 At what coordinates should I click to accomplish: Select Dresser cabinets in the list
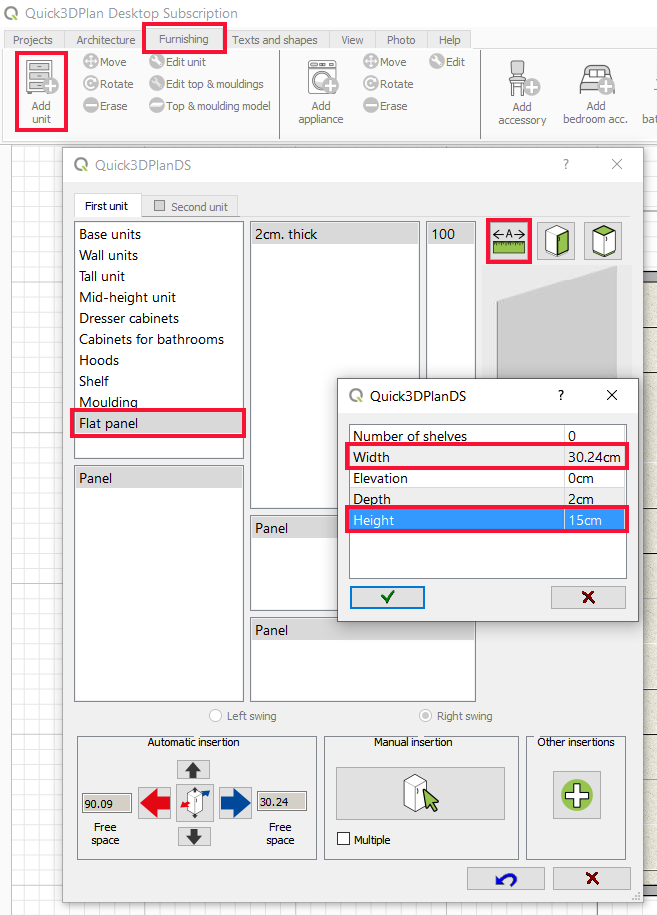coord(159,318)
